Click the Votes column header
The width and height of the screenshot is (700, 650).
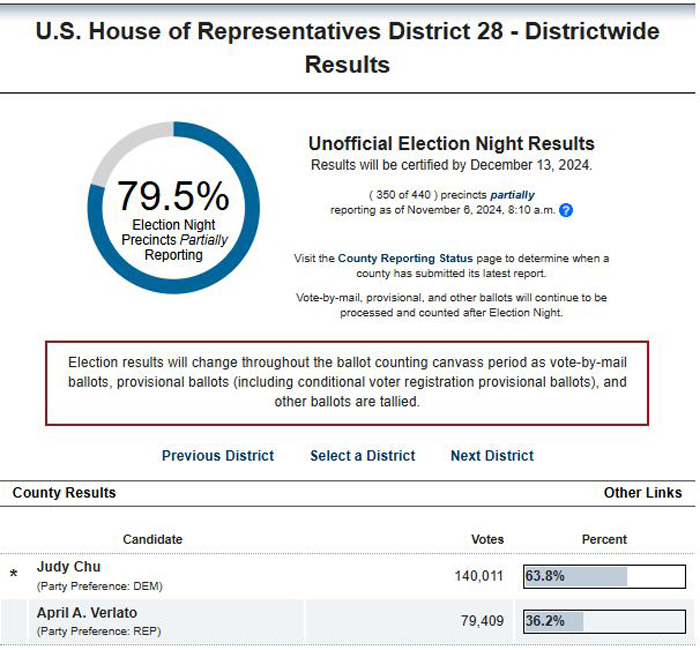488,540
